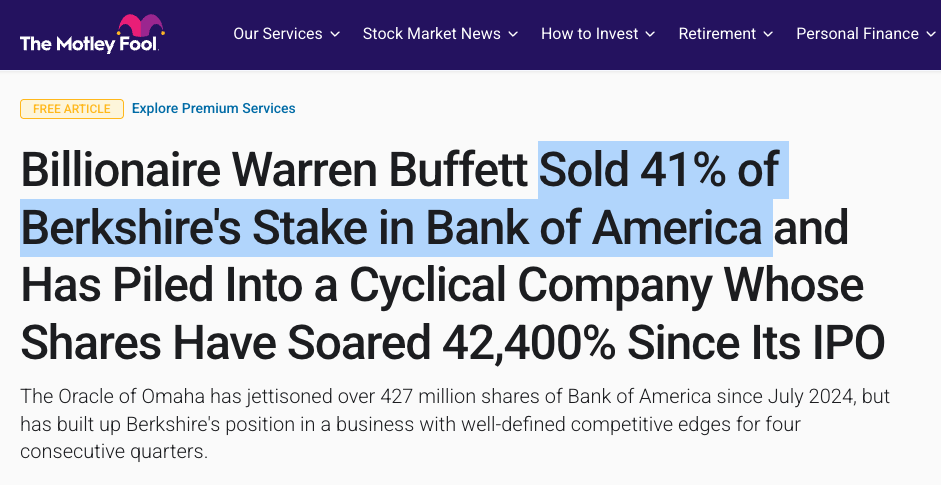Open the Our Services menu

[x=277, y=34]
